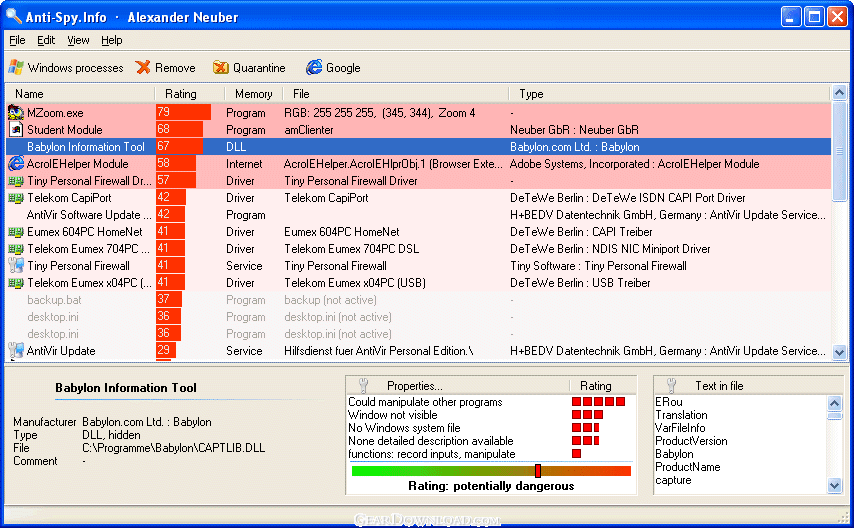Click ProductName in Text in file list
The image size is (854, 528).
687,468
